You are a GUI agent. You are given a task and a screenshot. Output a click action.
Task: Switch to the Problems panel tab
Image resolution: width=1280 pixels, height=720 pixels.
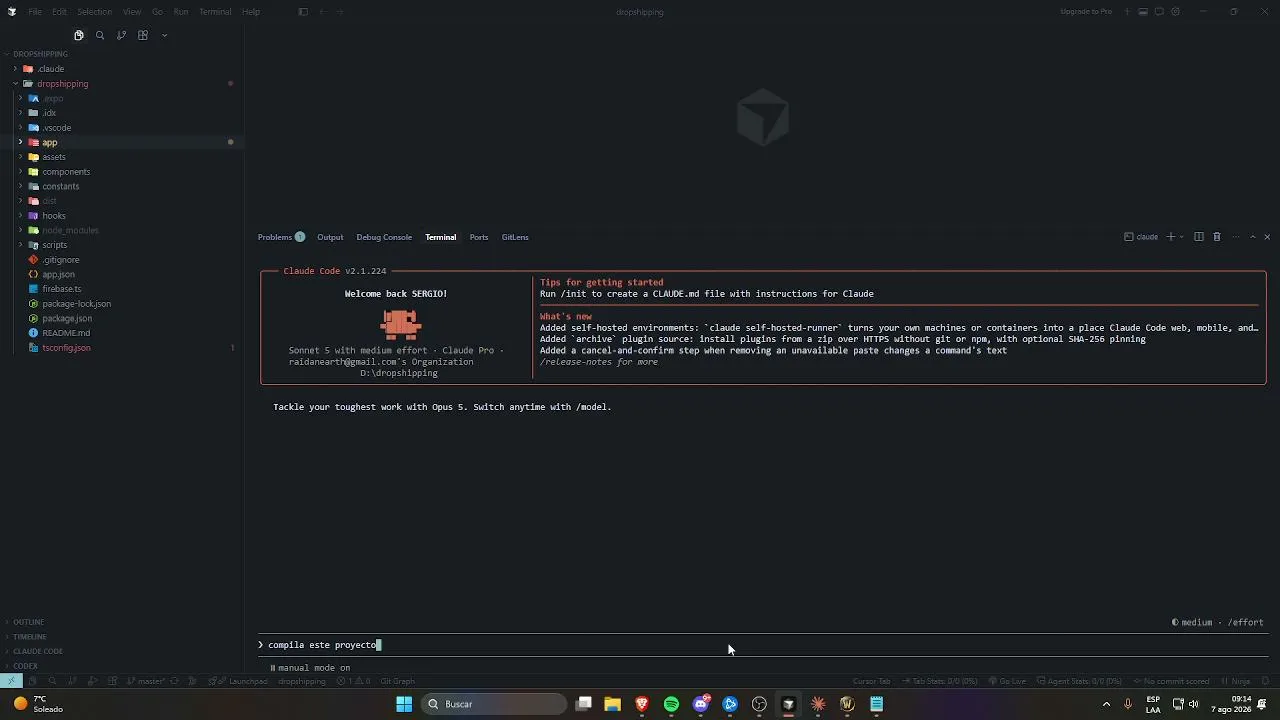coord(281,237)
